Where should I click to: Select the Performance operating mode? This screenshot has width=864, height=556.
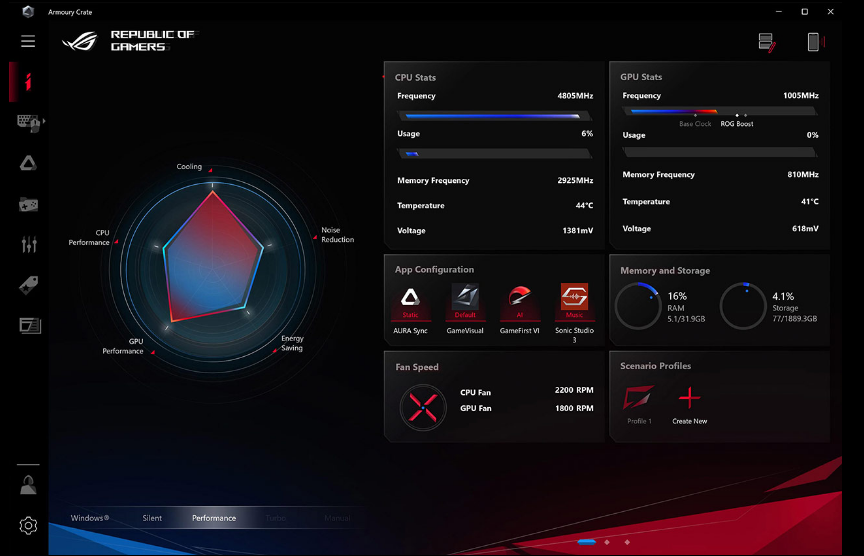tap(214, 518)
